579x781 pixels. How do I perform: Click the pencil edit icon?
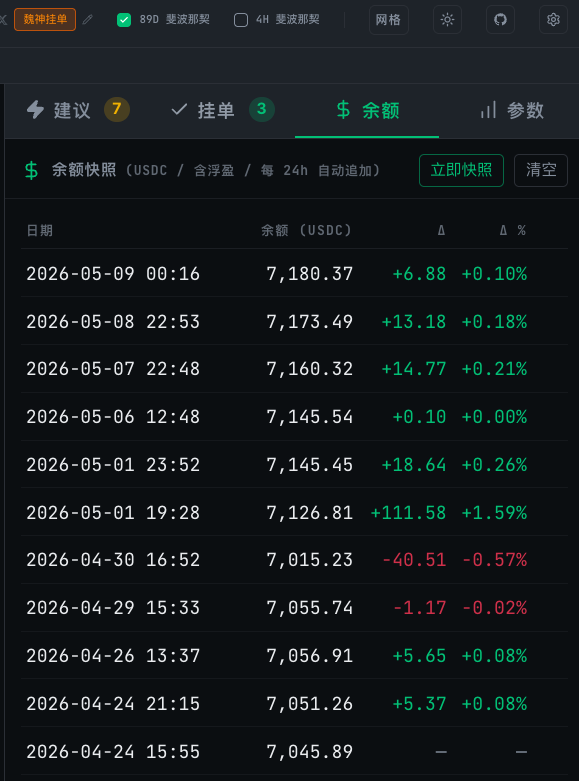(88, 19)
